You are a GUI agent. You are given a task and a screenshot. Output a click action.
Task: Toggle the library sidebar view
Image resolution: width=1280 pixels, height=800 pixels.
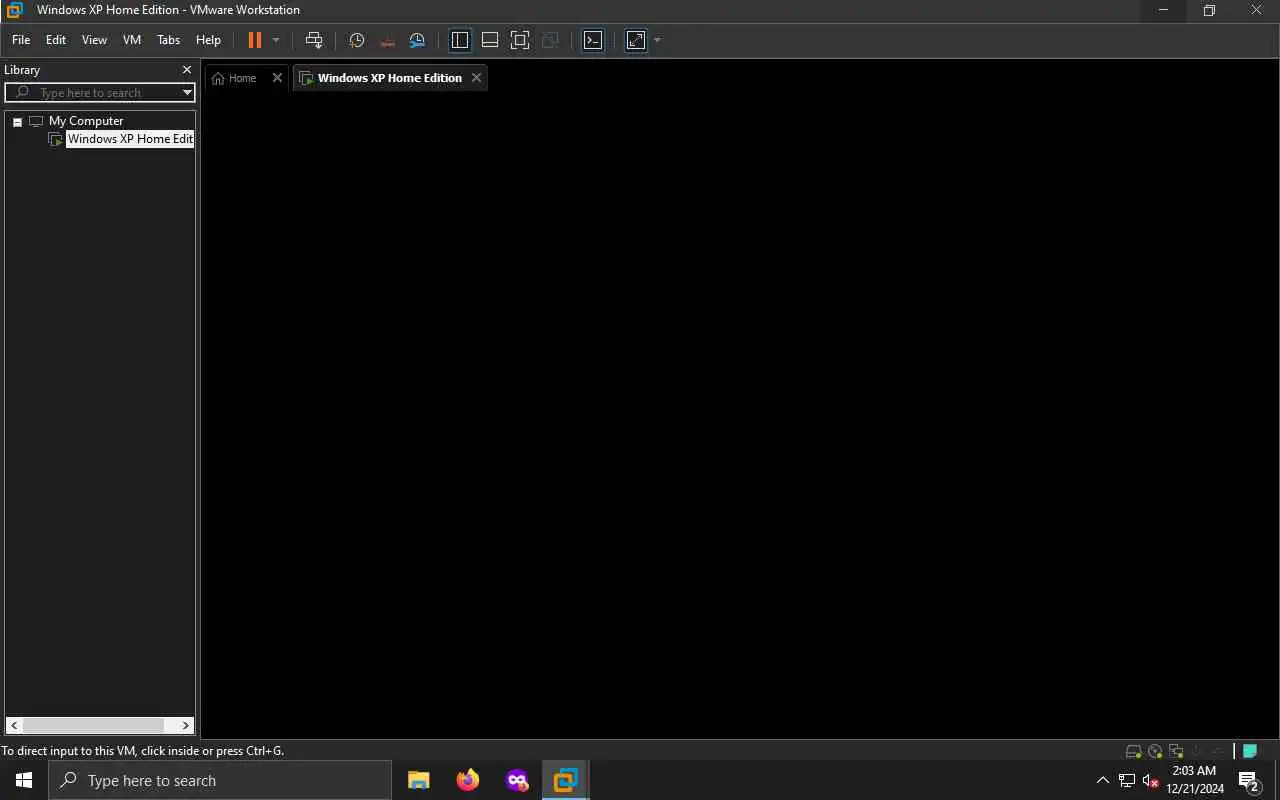[x=460, y=40]
